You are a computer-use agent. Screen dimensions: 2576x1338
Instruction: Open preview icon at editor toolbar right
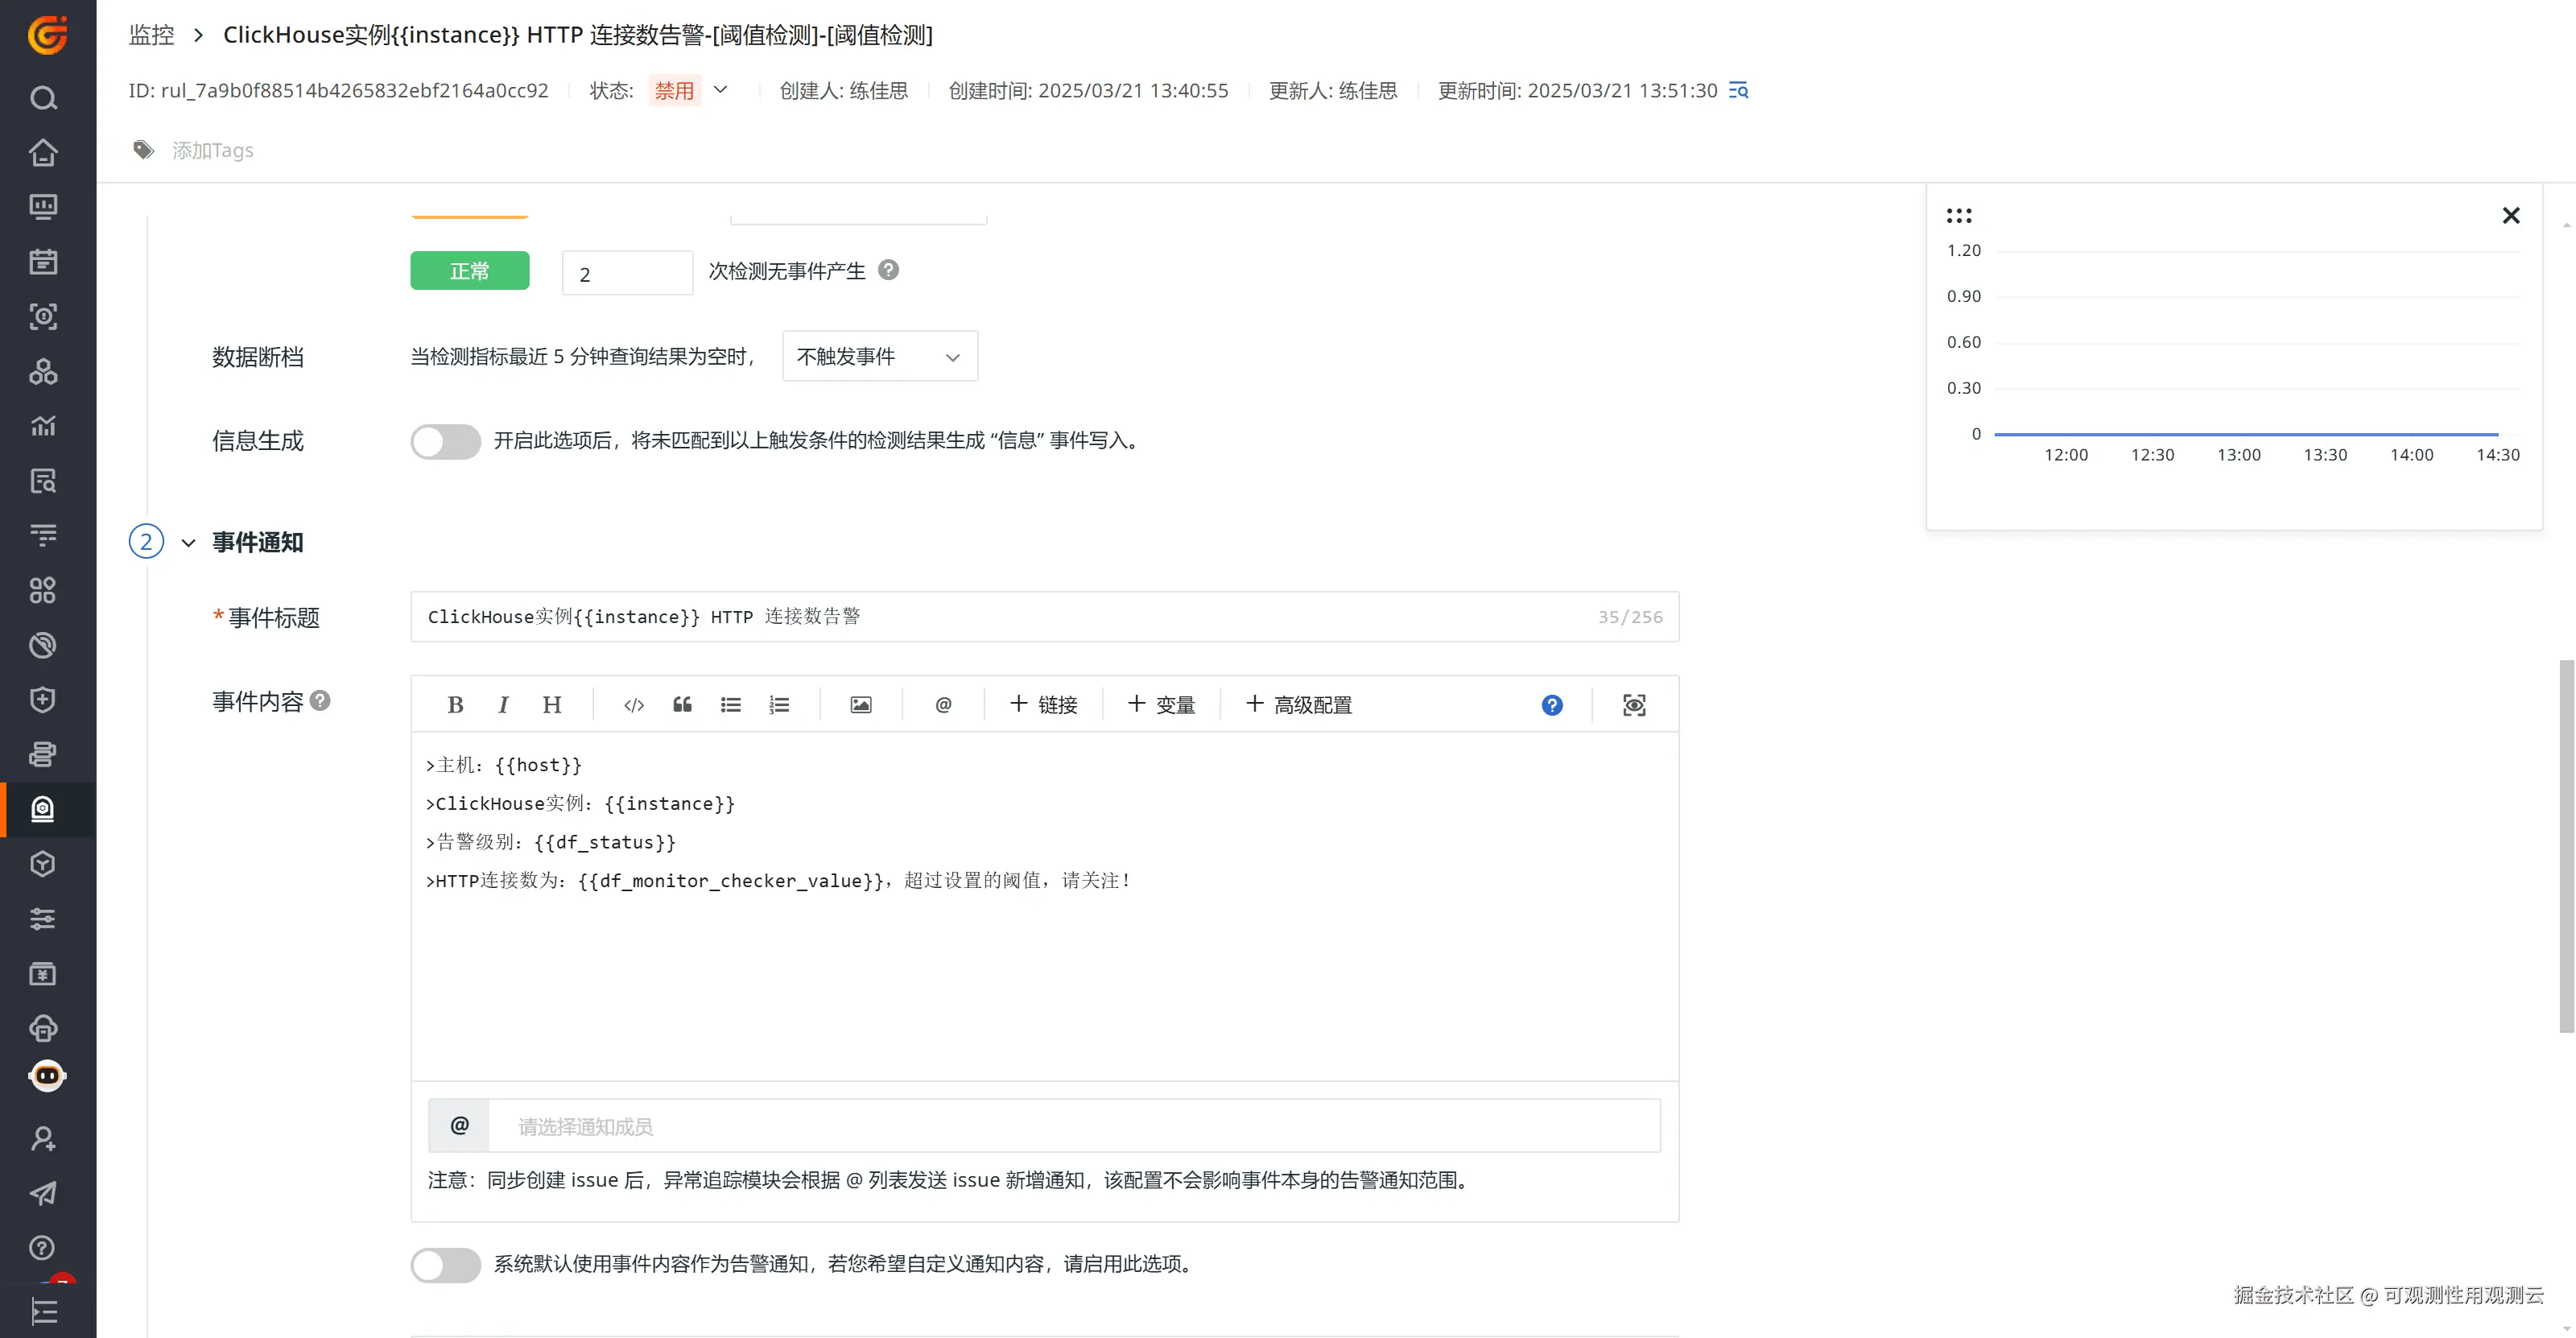point(1634,705)
